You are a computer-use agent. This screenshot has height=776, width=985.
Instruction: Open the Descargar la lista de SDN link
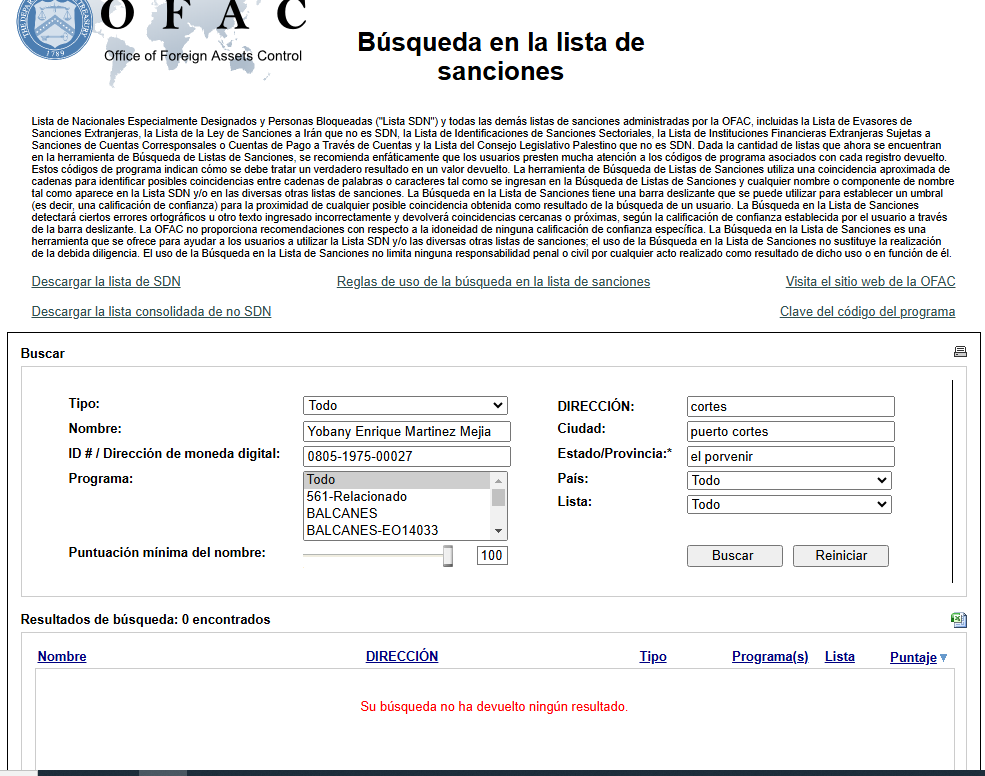coord(106,282)
